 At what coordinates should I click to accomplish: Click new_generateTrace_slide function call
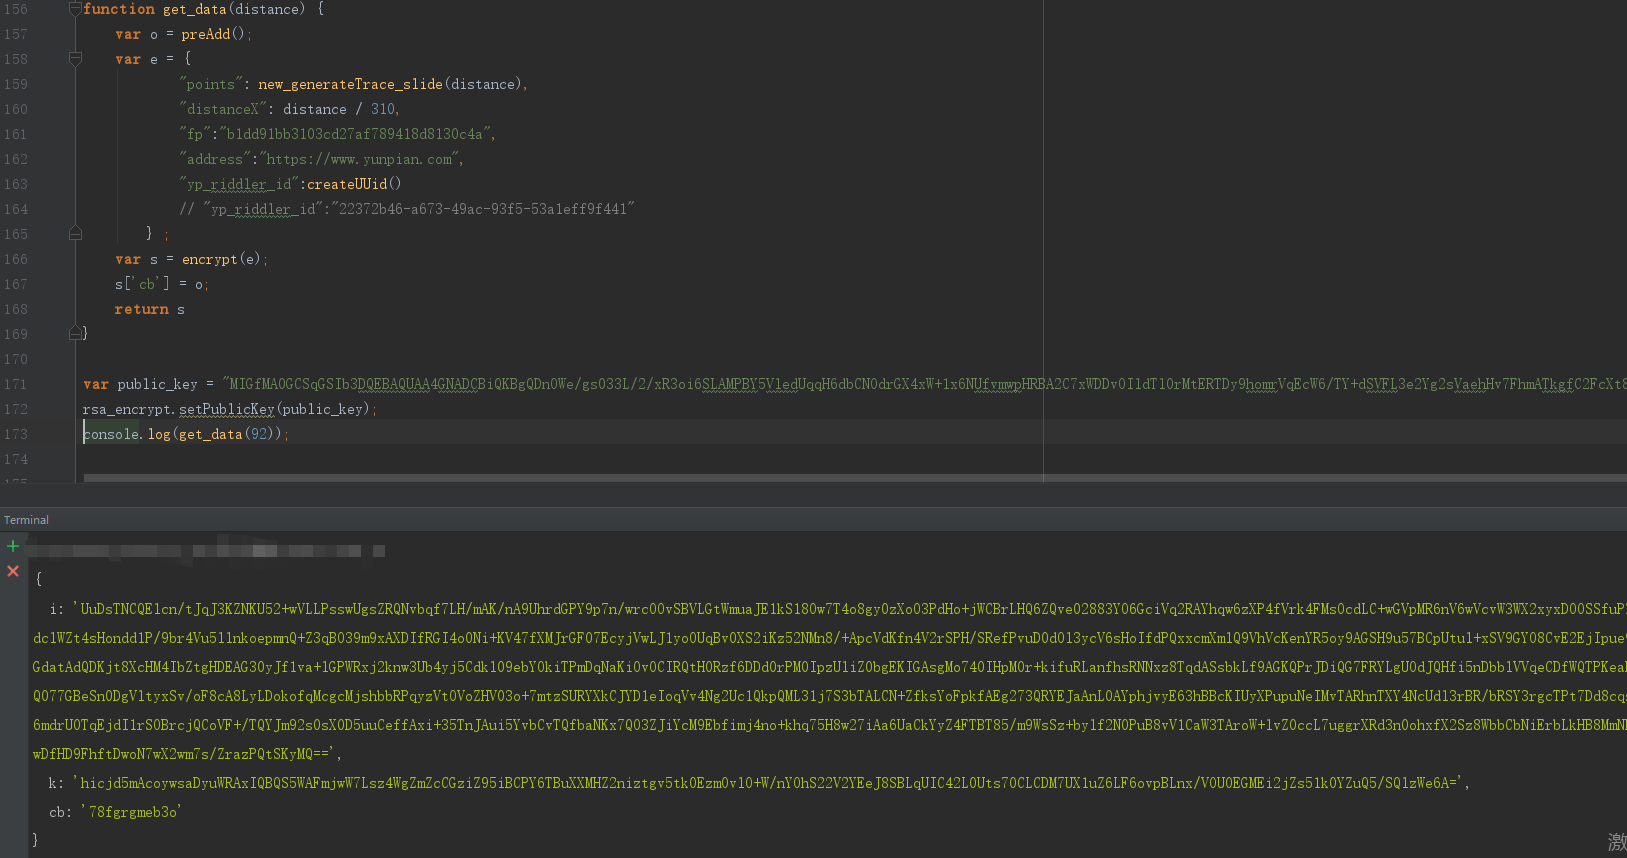pos(389,84)
